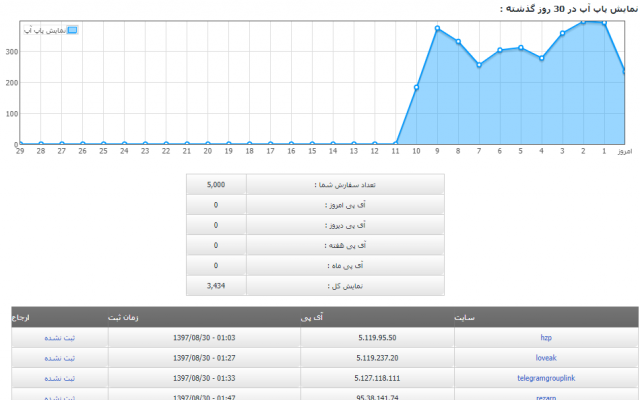Screen dimensions: 640x400
Task: Click the x-axis label 29
Action: click(x=20, y=151)
